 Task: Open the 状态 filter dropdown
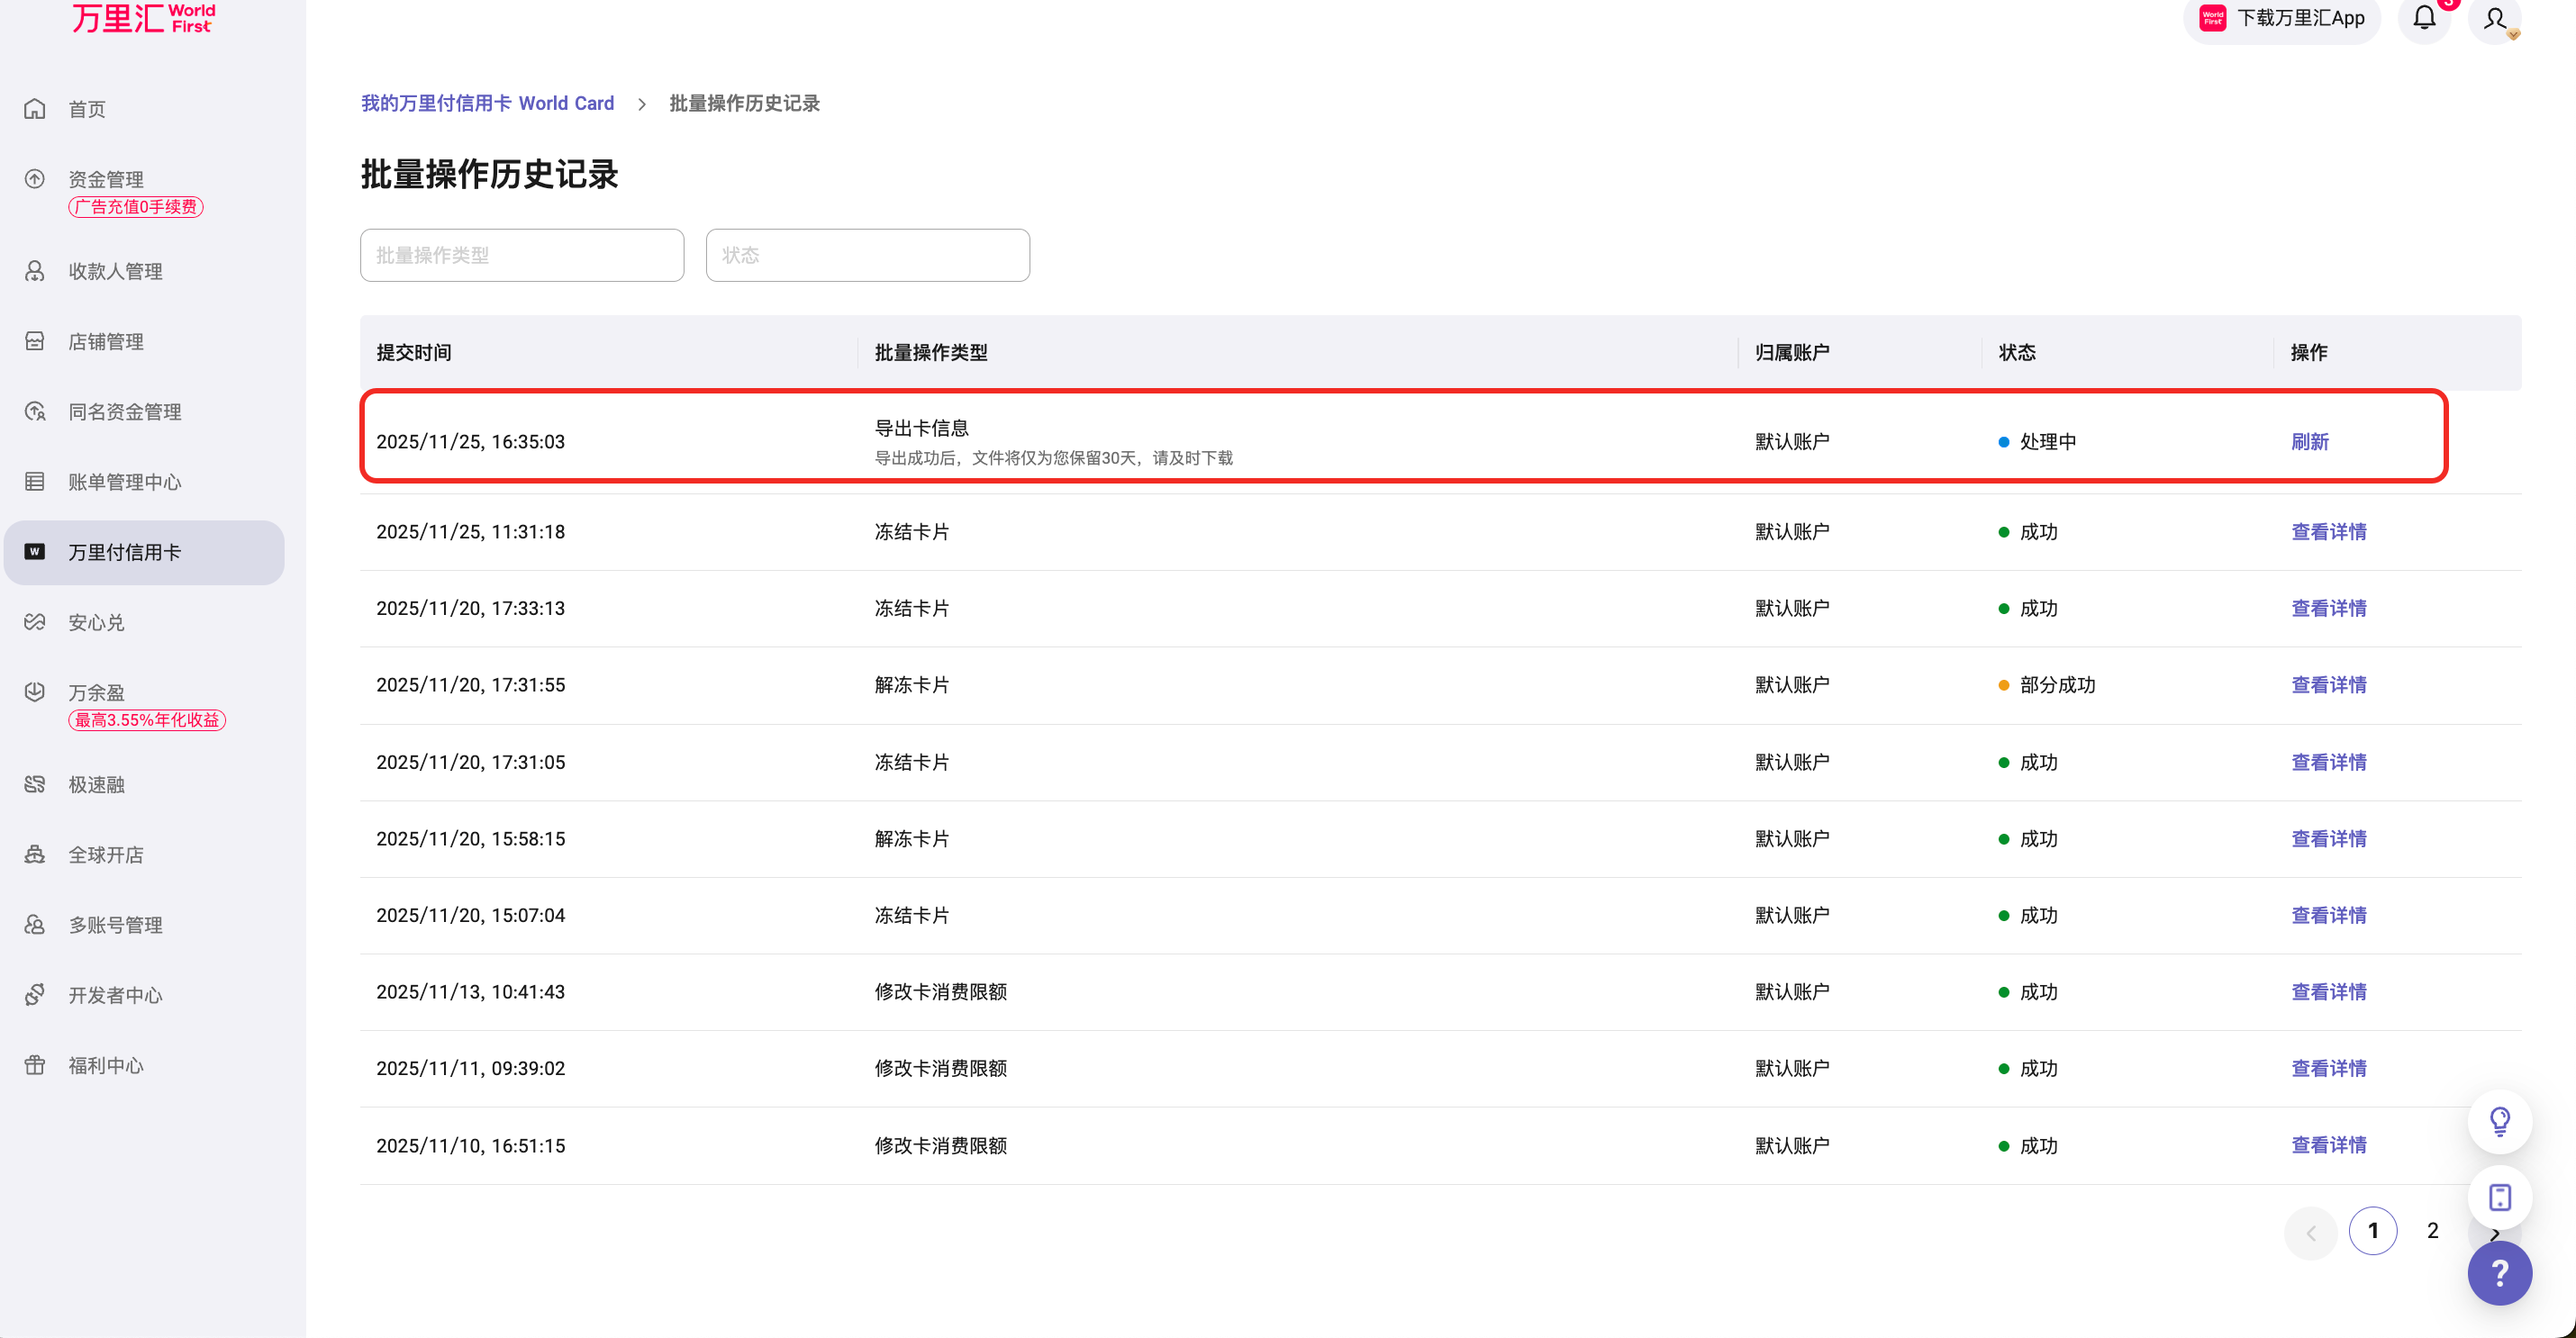867,255
